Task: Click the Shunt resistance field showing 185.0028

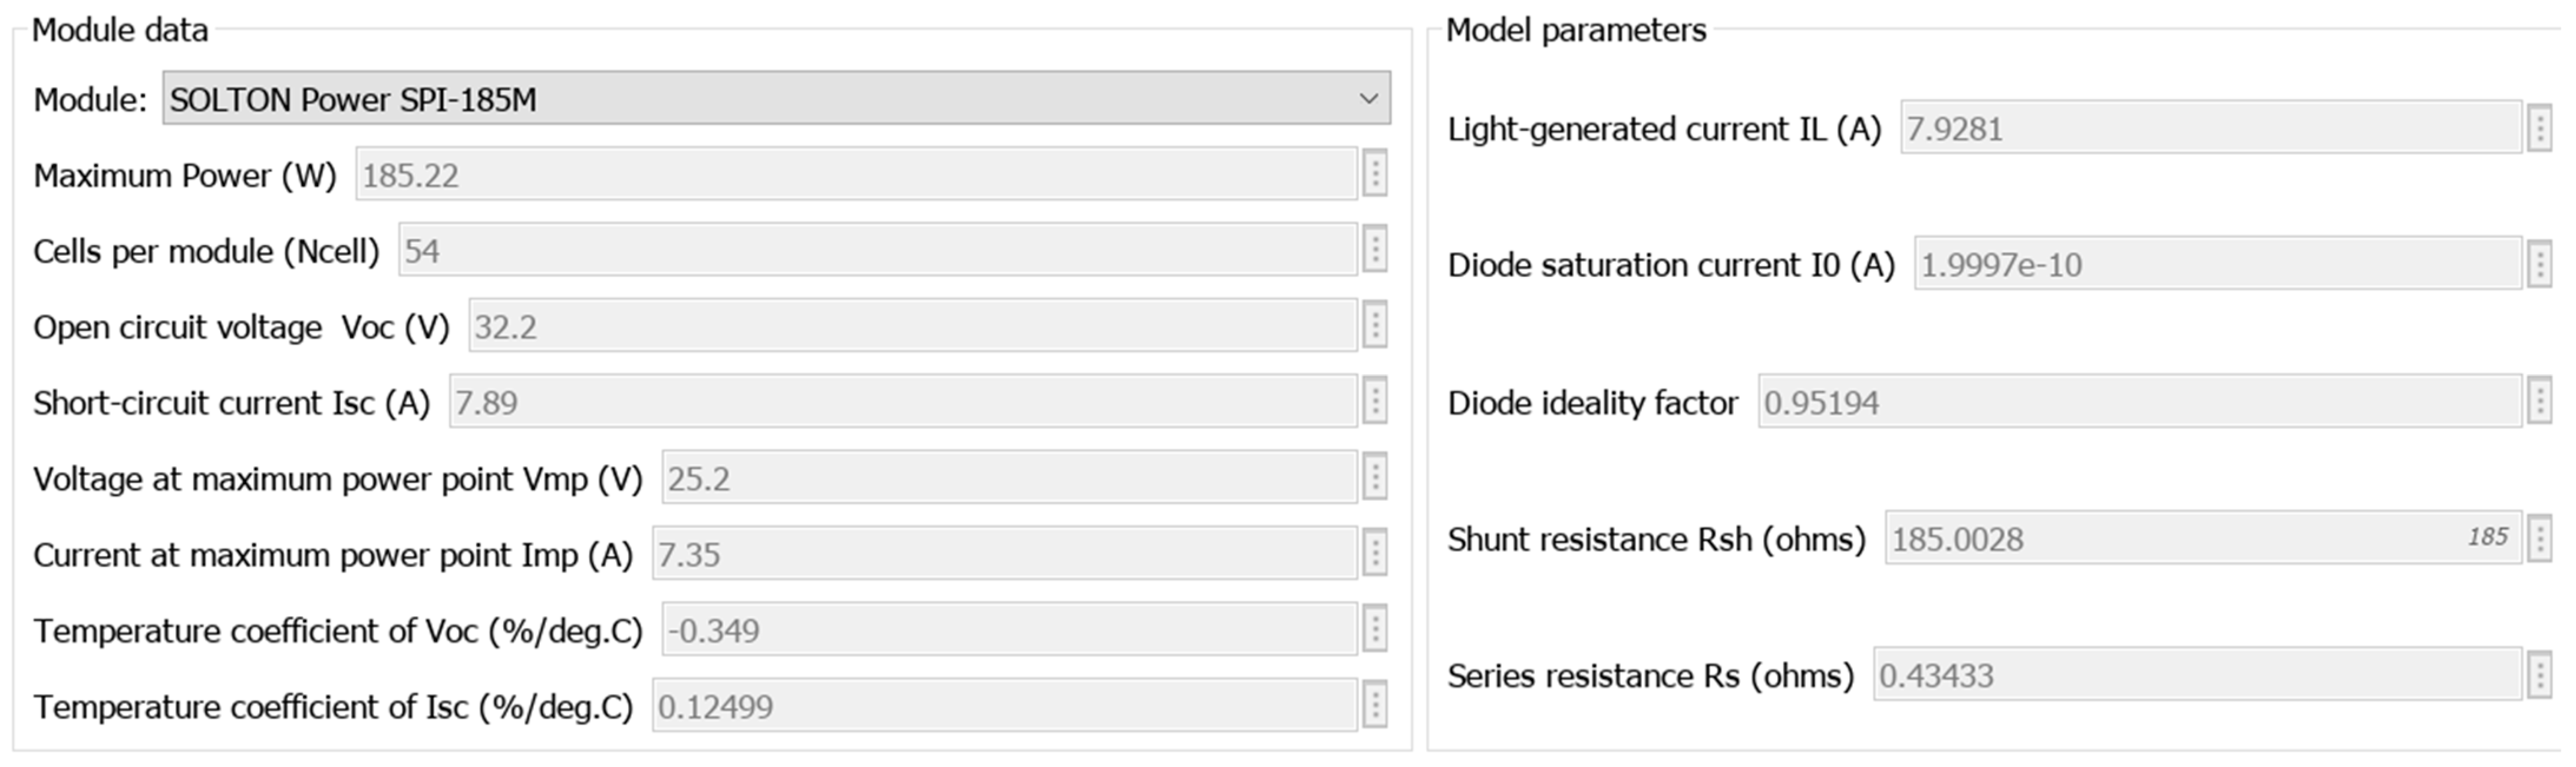Action: pyautogui.click(x=2170, y=539)
